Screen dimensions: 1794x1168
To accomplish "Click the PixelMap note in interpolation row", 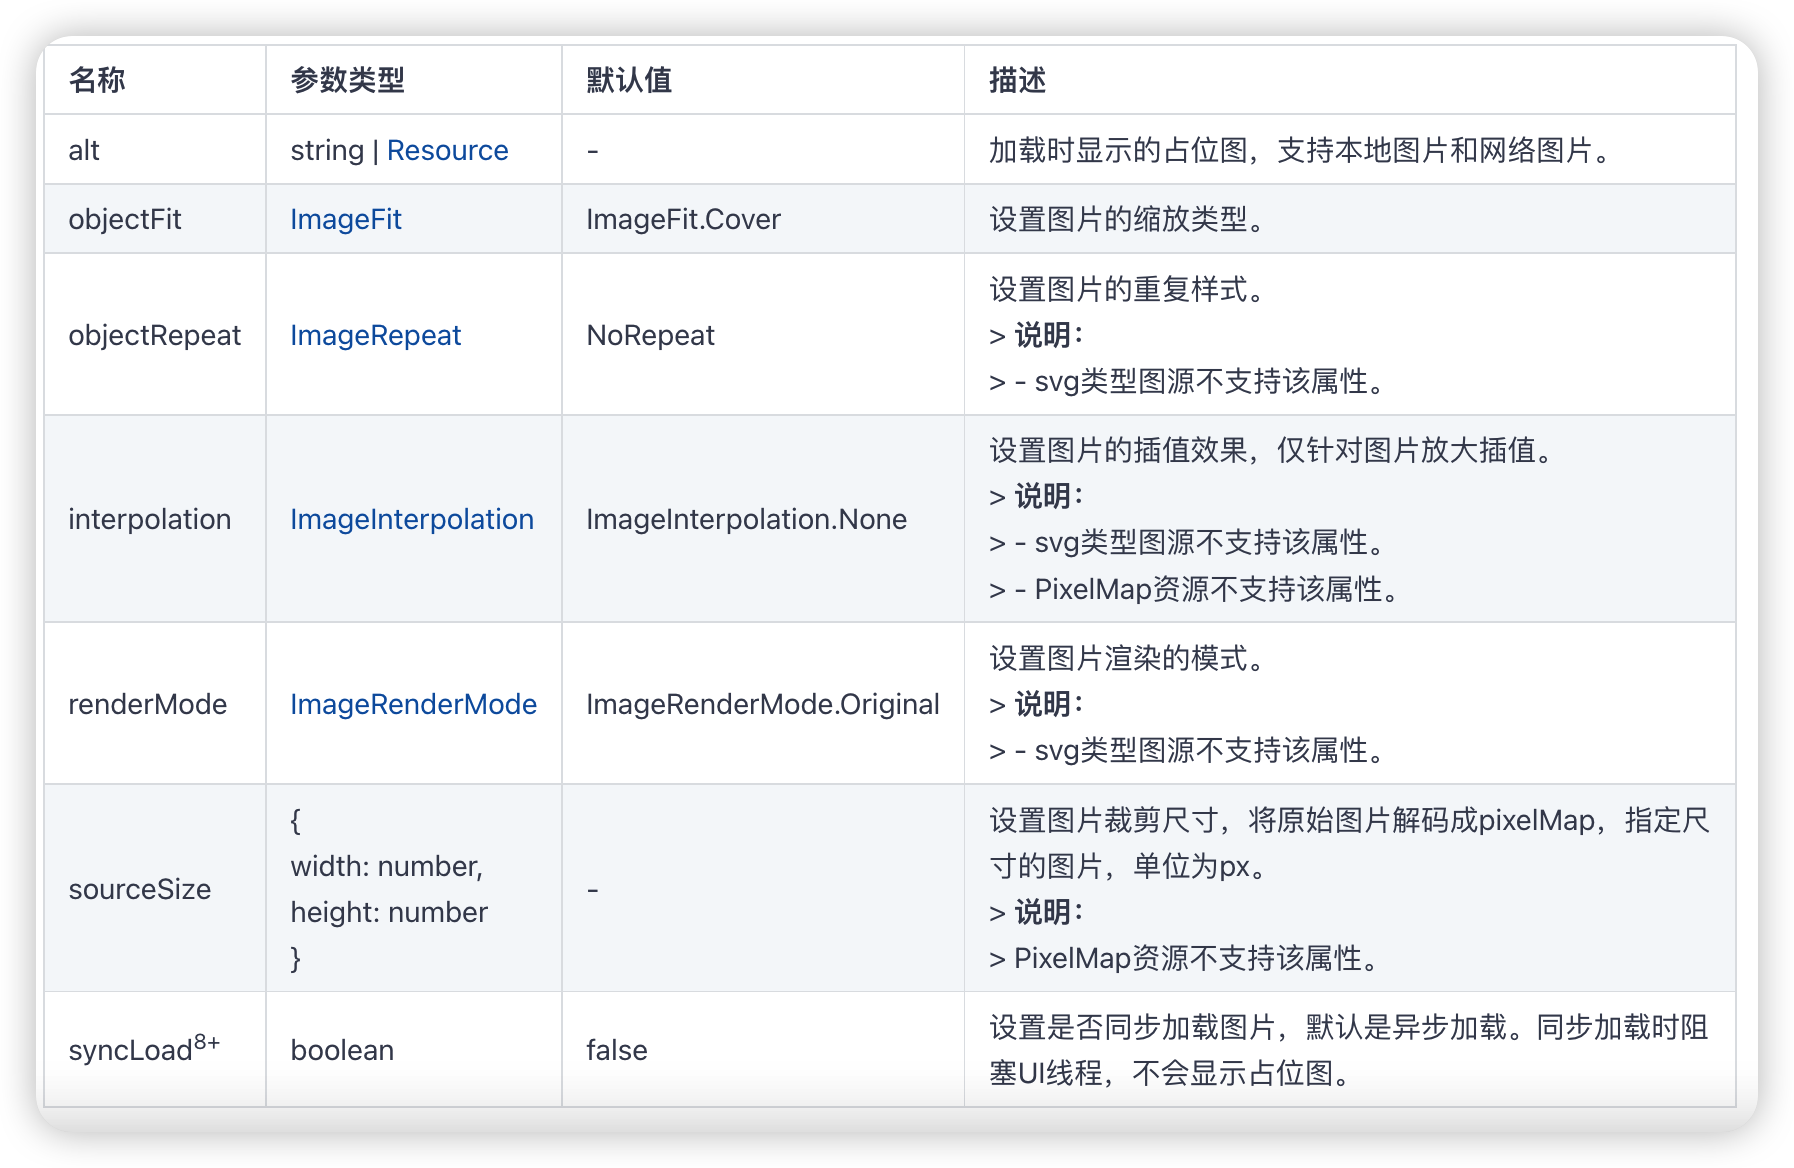I will 1194,589.
